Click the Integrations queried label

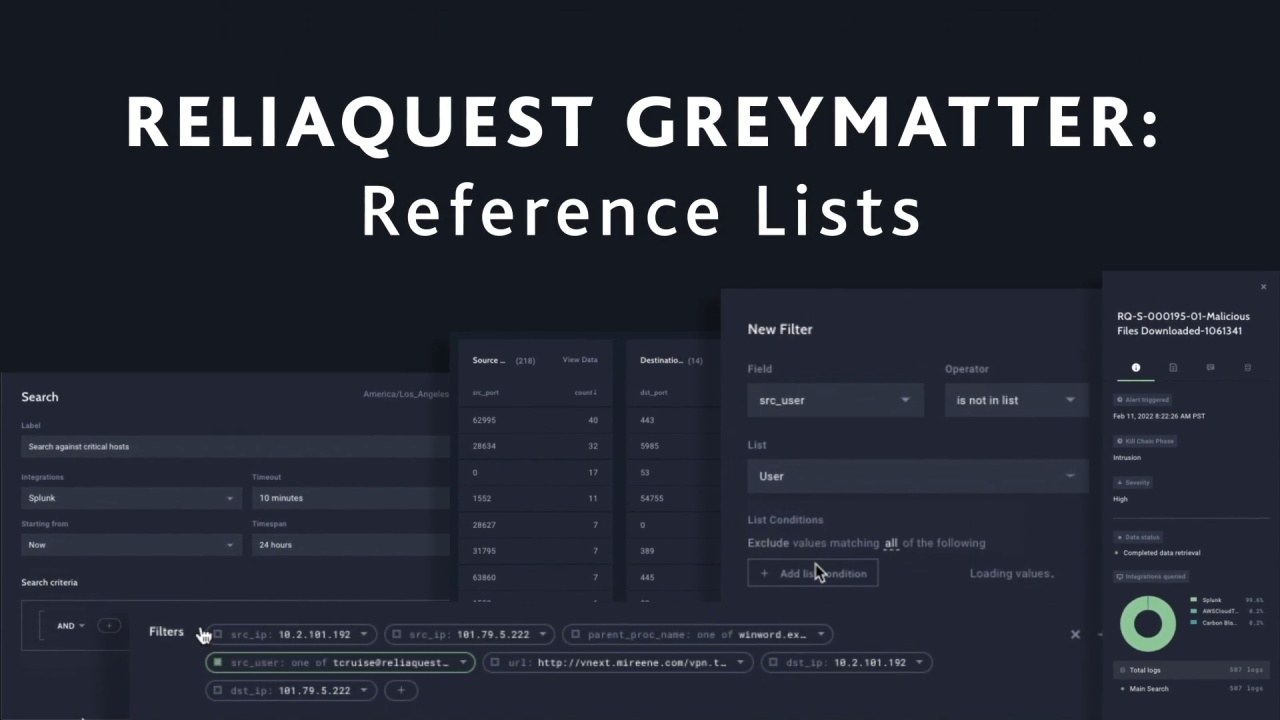[1151, 577]
